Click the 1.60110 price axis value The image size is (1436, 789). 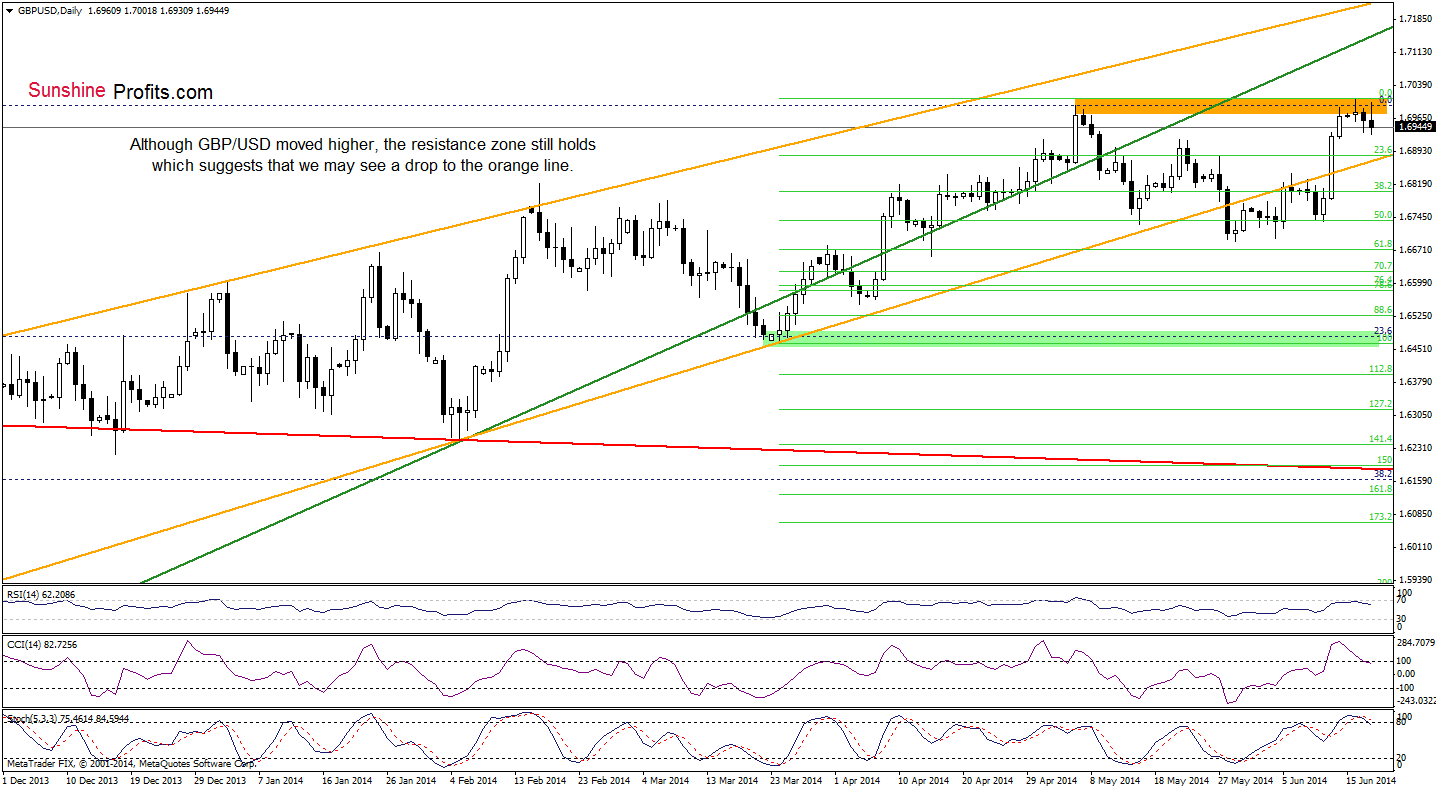1417,546
